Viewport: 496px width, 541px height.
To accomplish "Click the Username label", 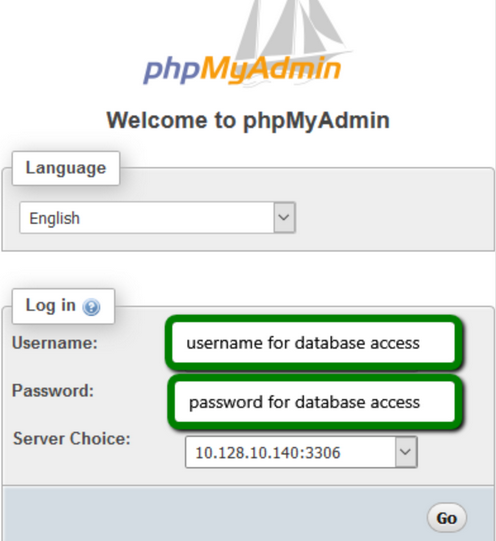I will [x=55, y=343].
